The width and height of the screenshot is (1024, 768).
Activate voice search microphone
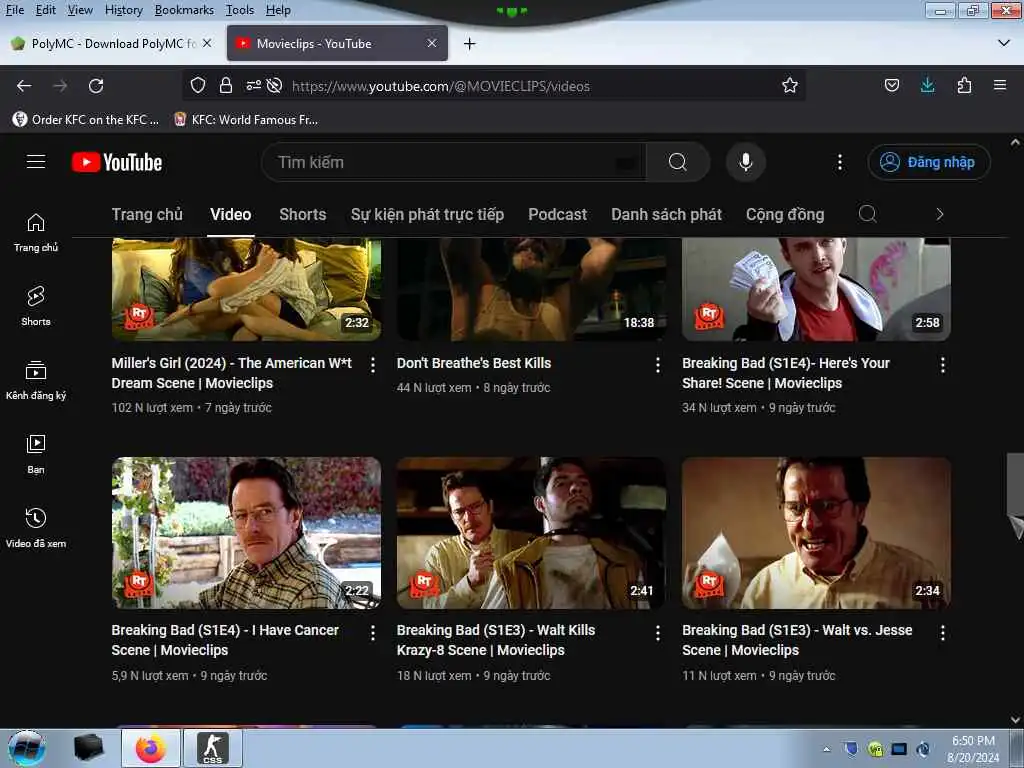click(745, 162)
